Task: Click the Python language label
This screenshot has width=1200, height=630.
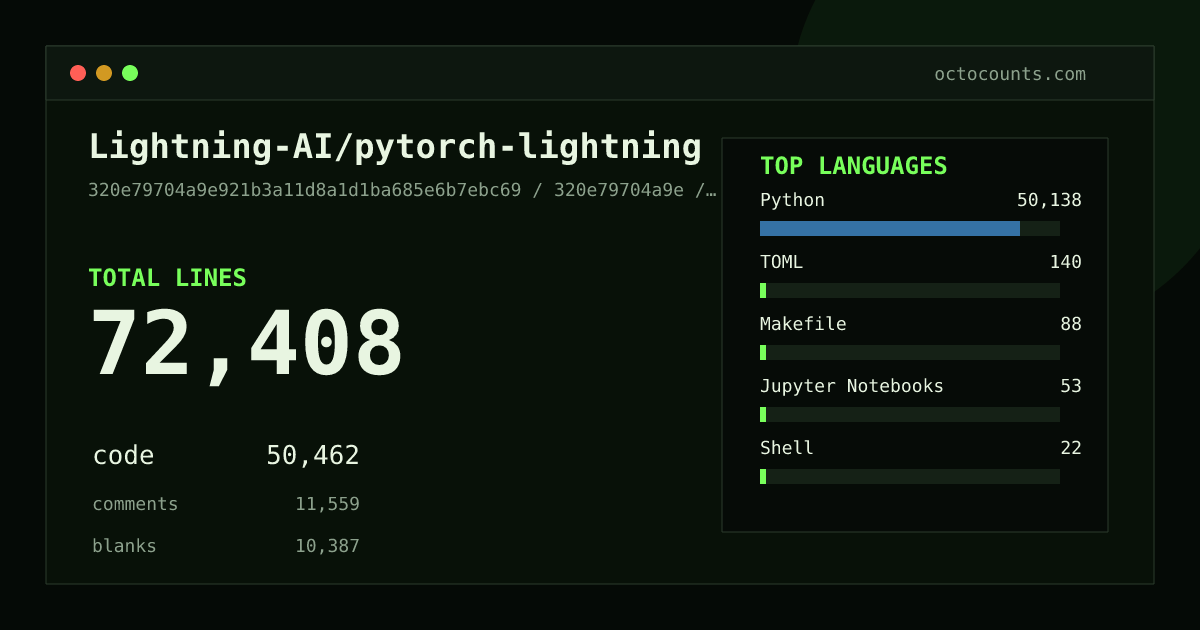Action: point(792,200)
